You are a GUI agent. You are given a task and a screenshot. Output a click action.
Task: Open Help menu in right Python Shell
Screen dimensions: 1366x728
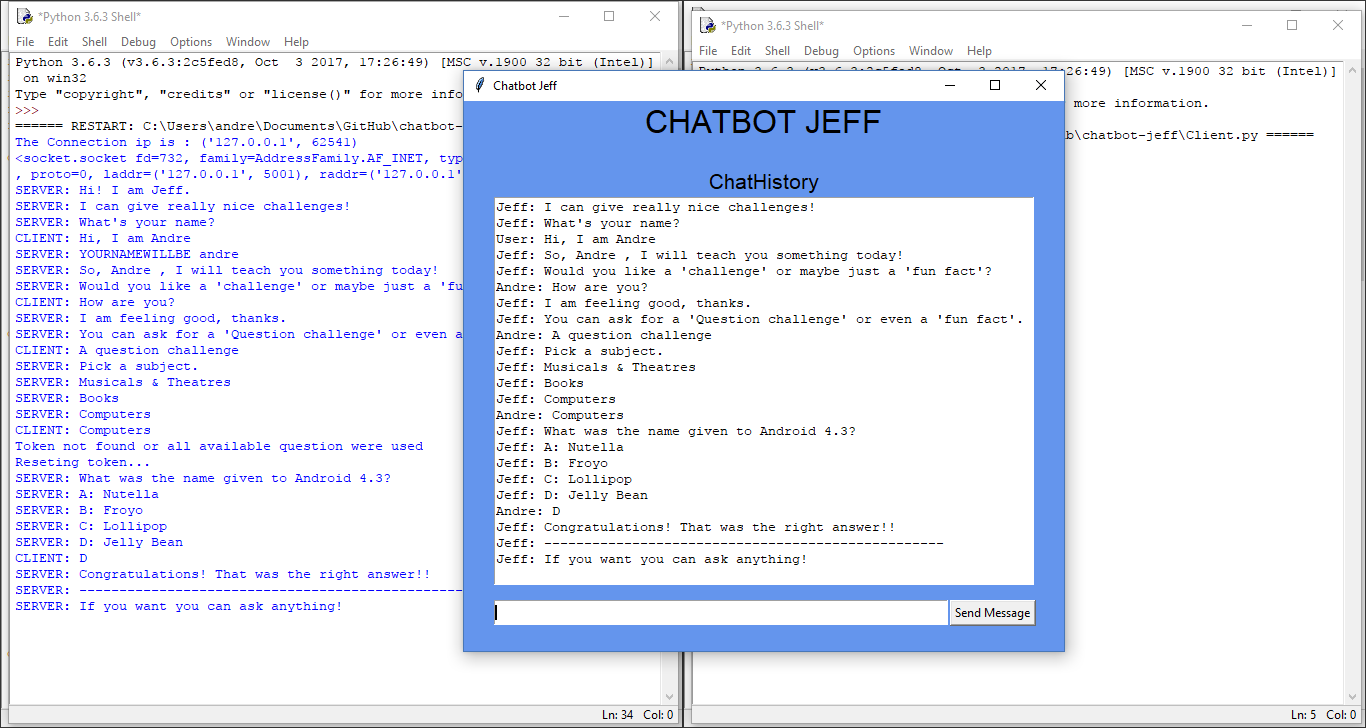tap(980, 51)
